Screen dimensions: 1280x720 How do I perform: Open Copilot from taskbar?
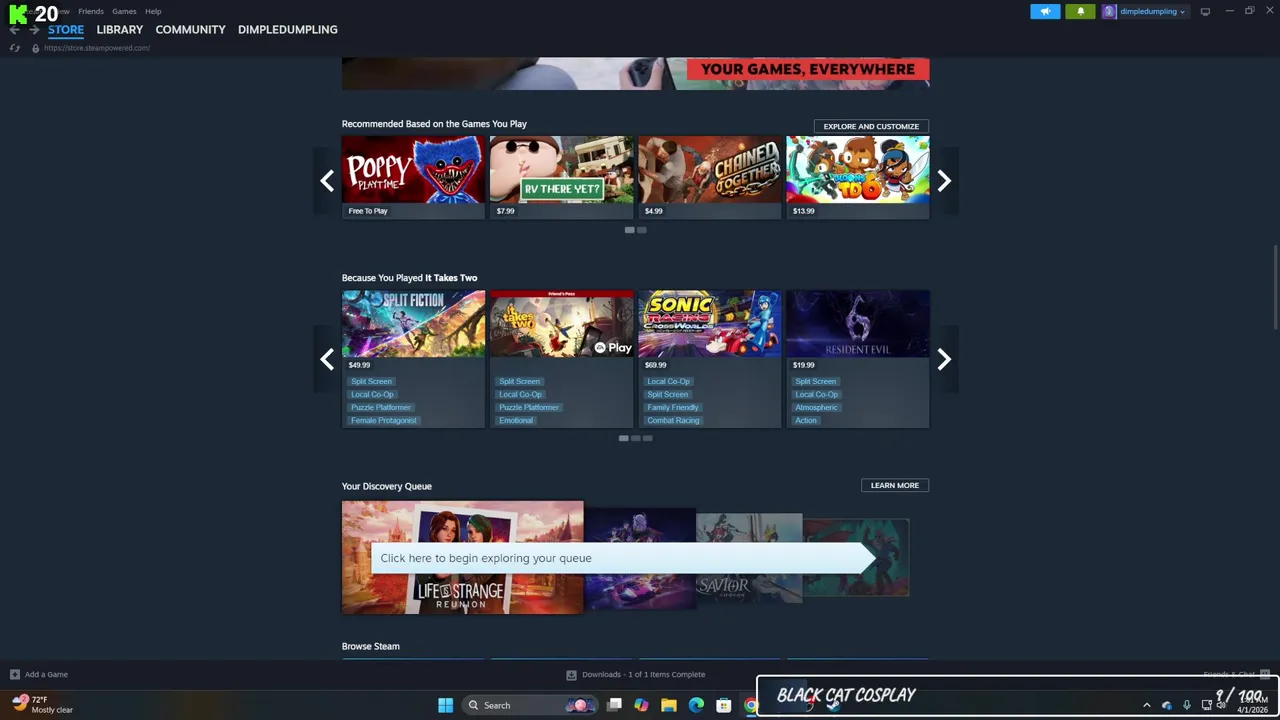pyautogui.click(x=641, y=706)
